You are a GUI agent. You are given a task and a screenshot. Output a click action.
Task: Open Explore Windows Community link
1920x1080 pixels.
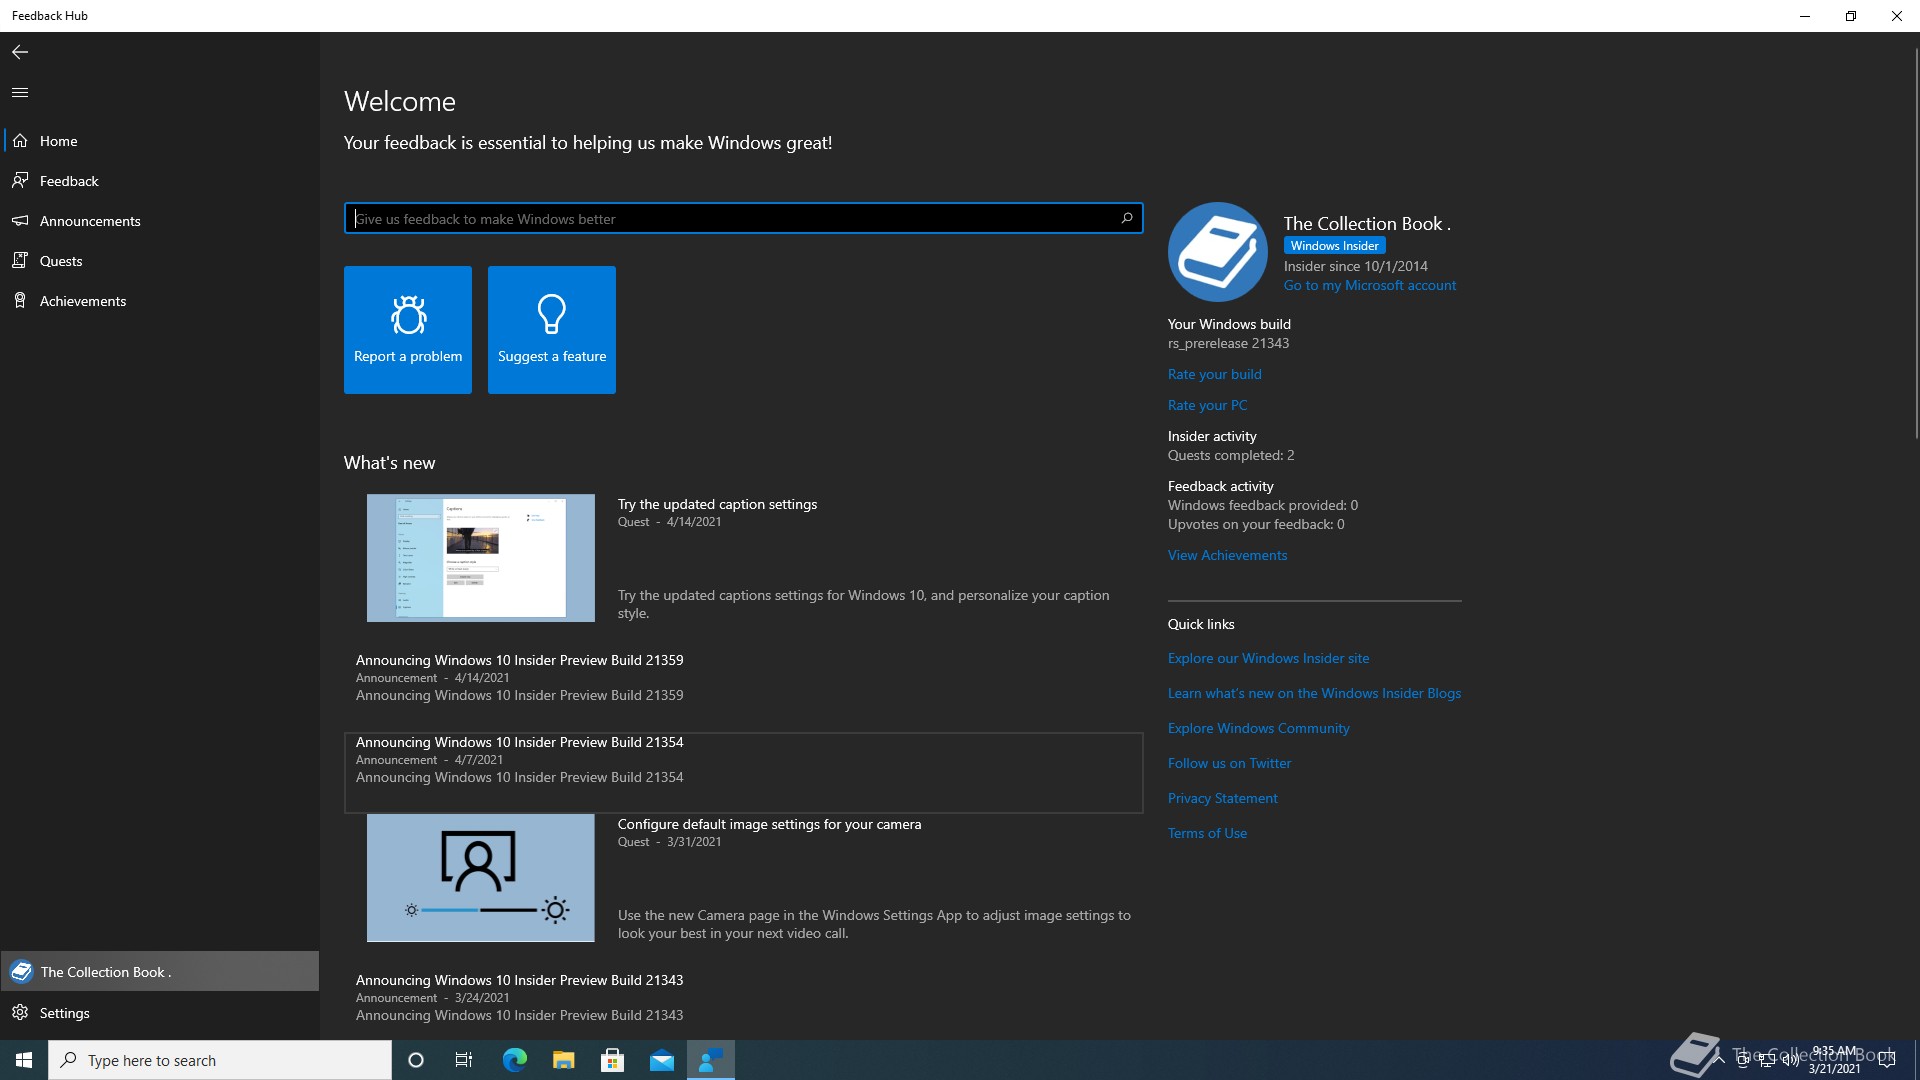click(1258, 728)
